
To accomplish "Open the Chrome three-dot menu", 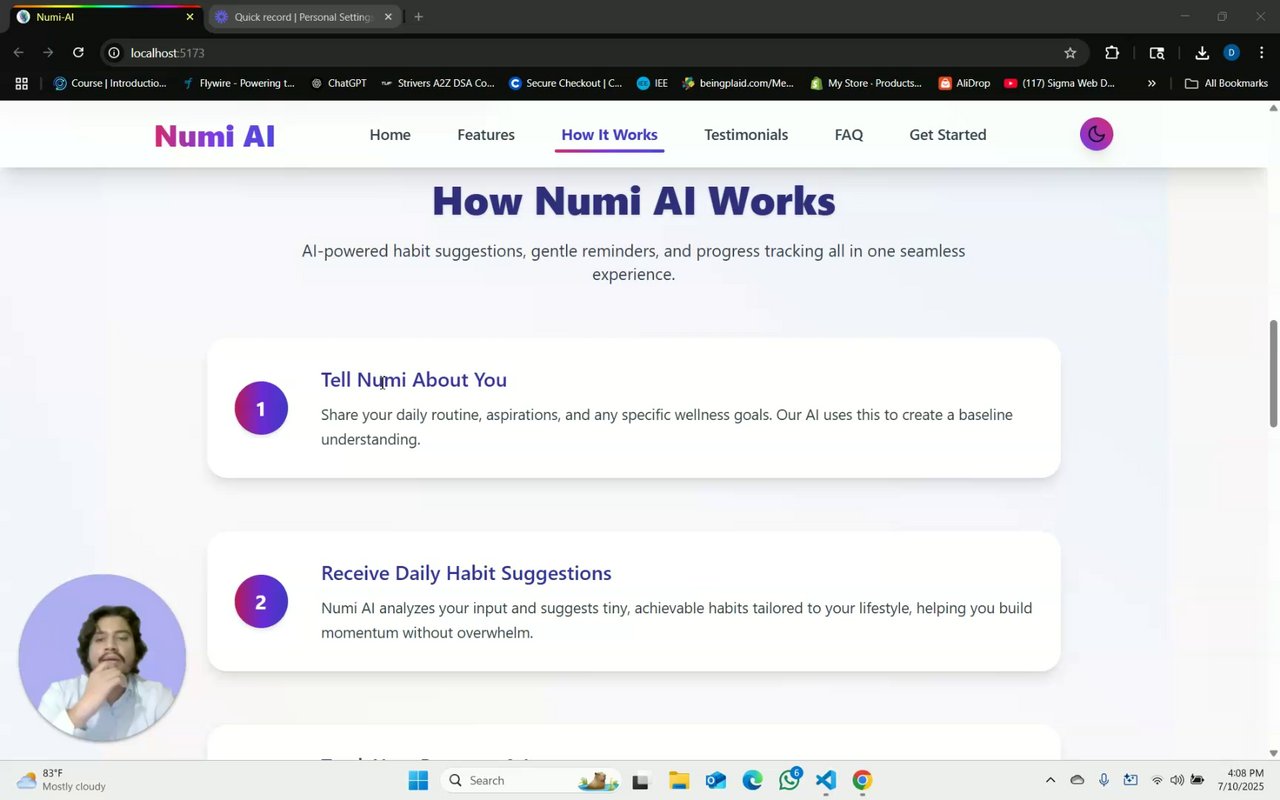I will click(1262, 53).
